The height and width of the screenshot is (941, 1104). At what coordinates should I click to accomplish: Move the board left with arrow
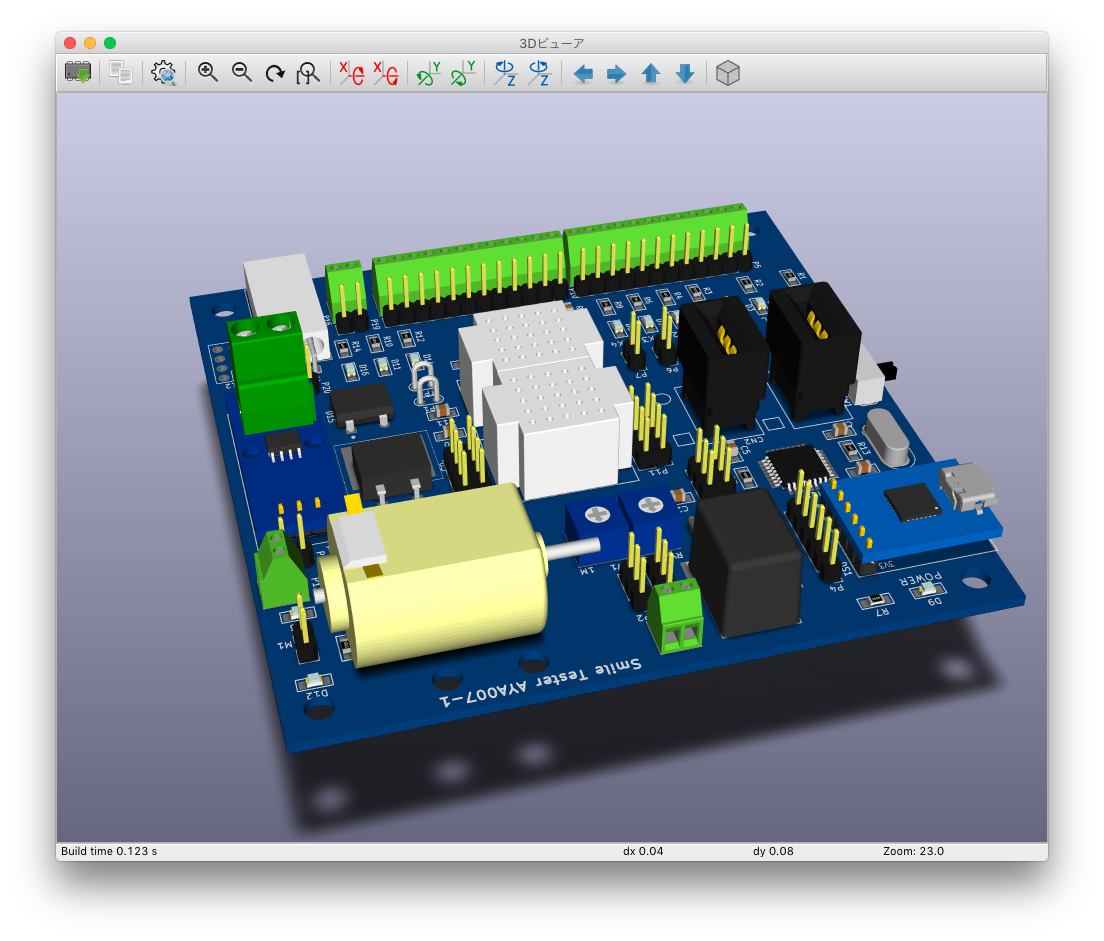pos(582,73)
